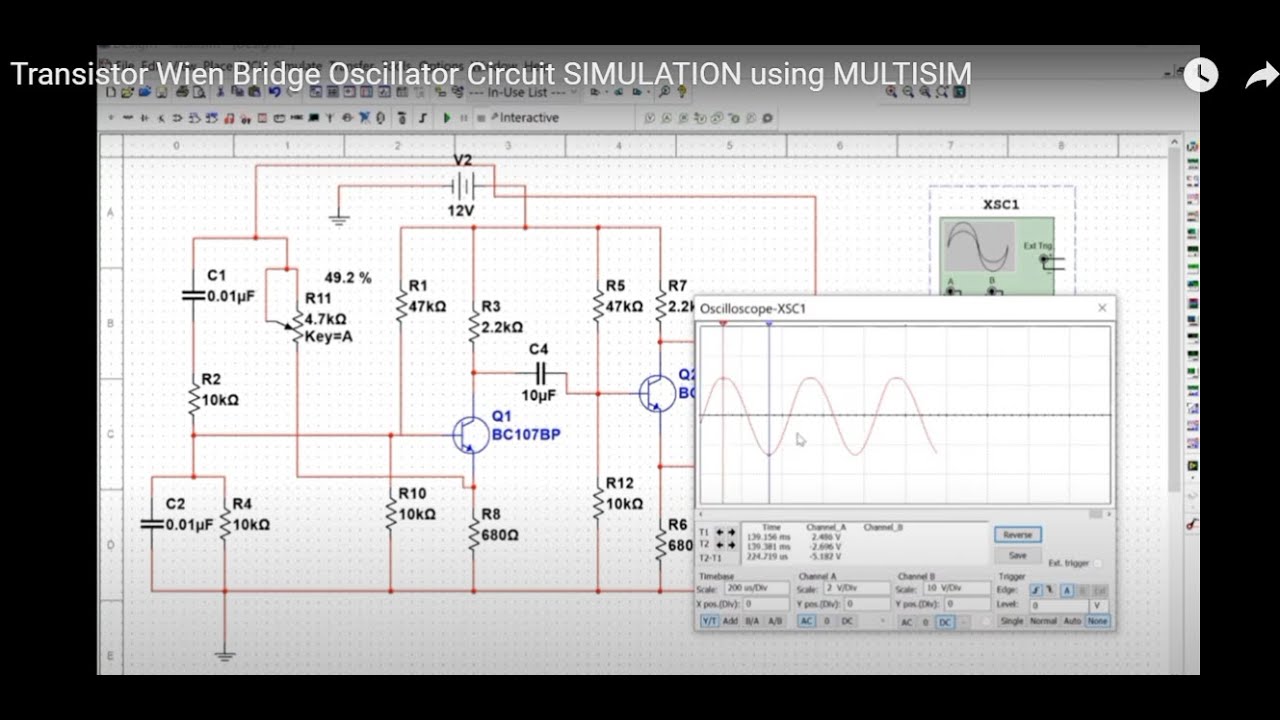Start simulation with green Run button
Image resolution: width=1280 pixels, height=720 pixels.
(447, 117)
